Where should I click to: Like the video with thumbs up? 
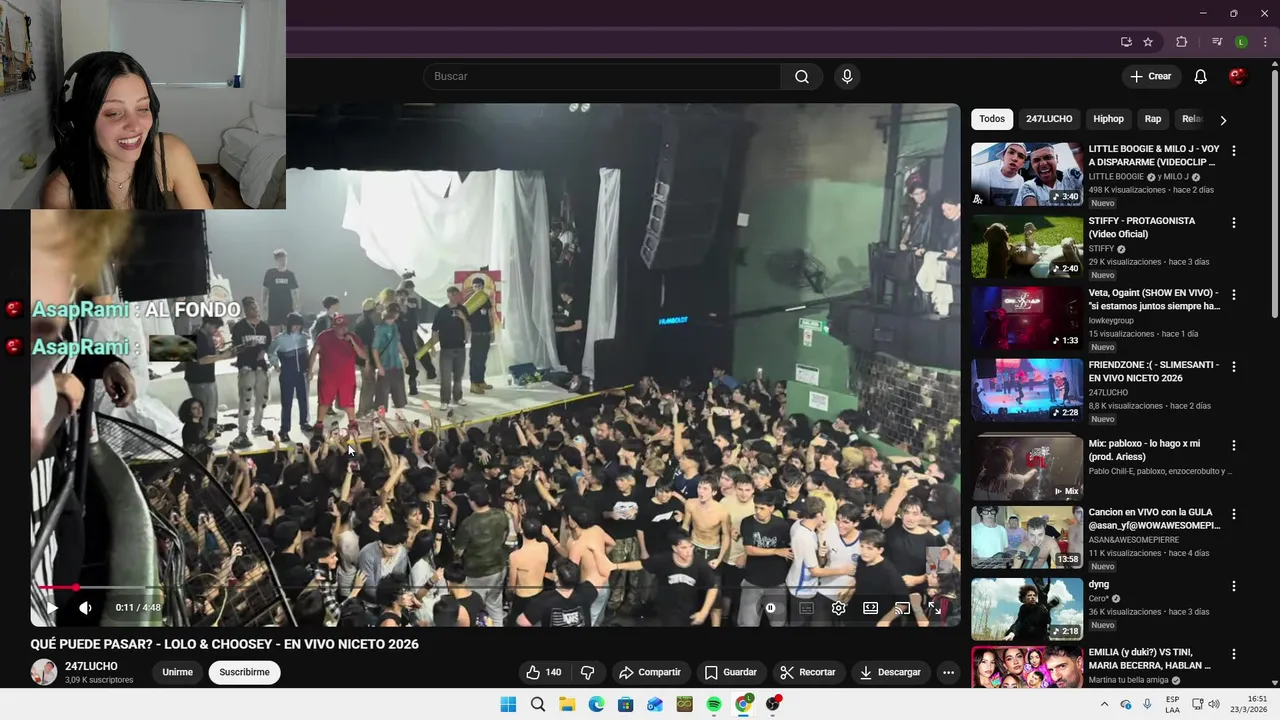(x=544, y=672)
